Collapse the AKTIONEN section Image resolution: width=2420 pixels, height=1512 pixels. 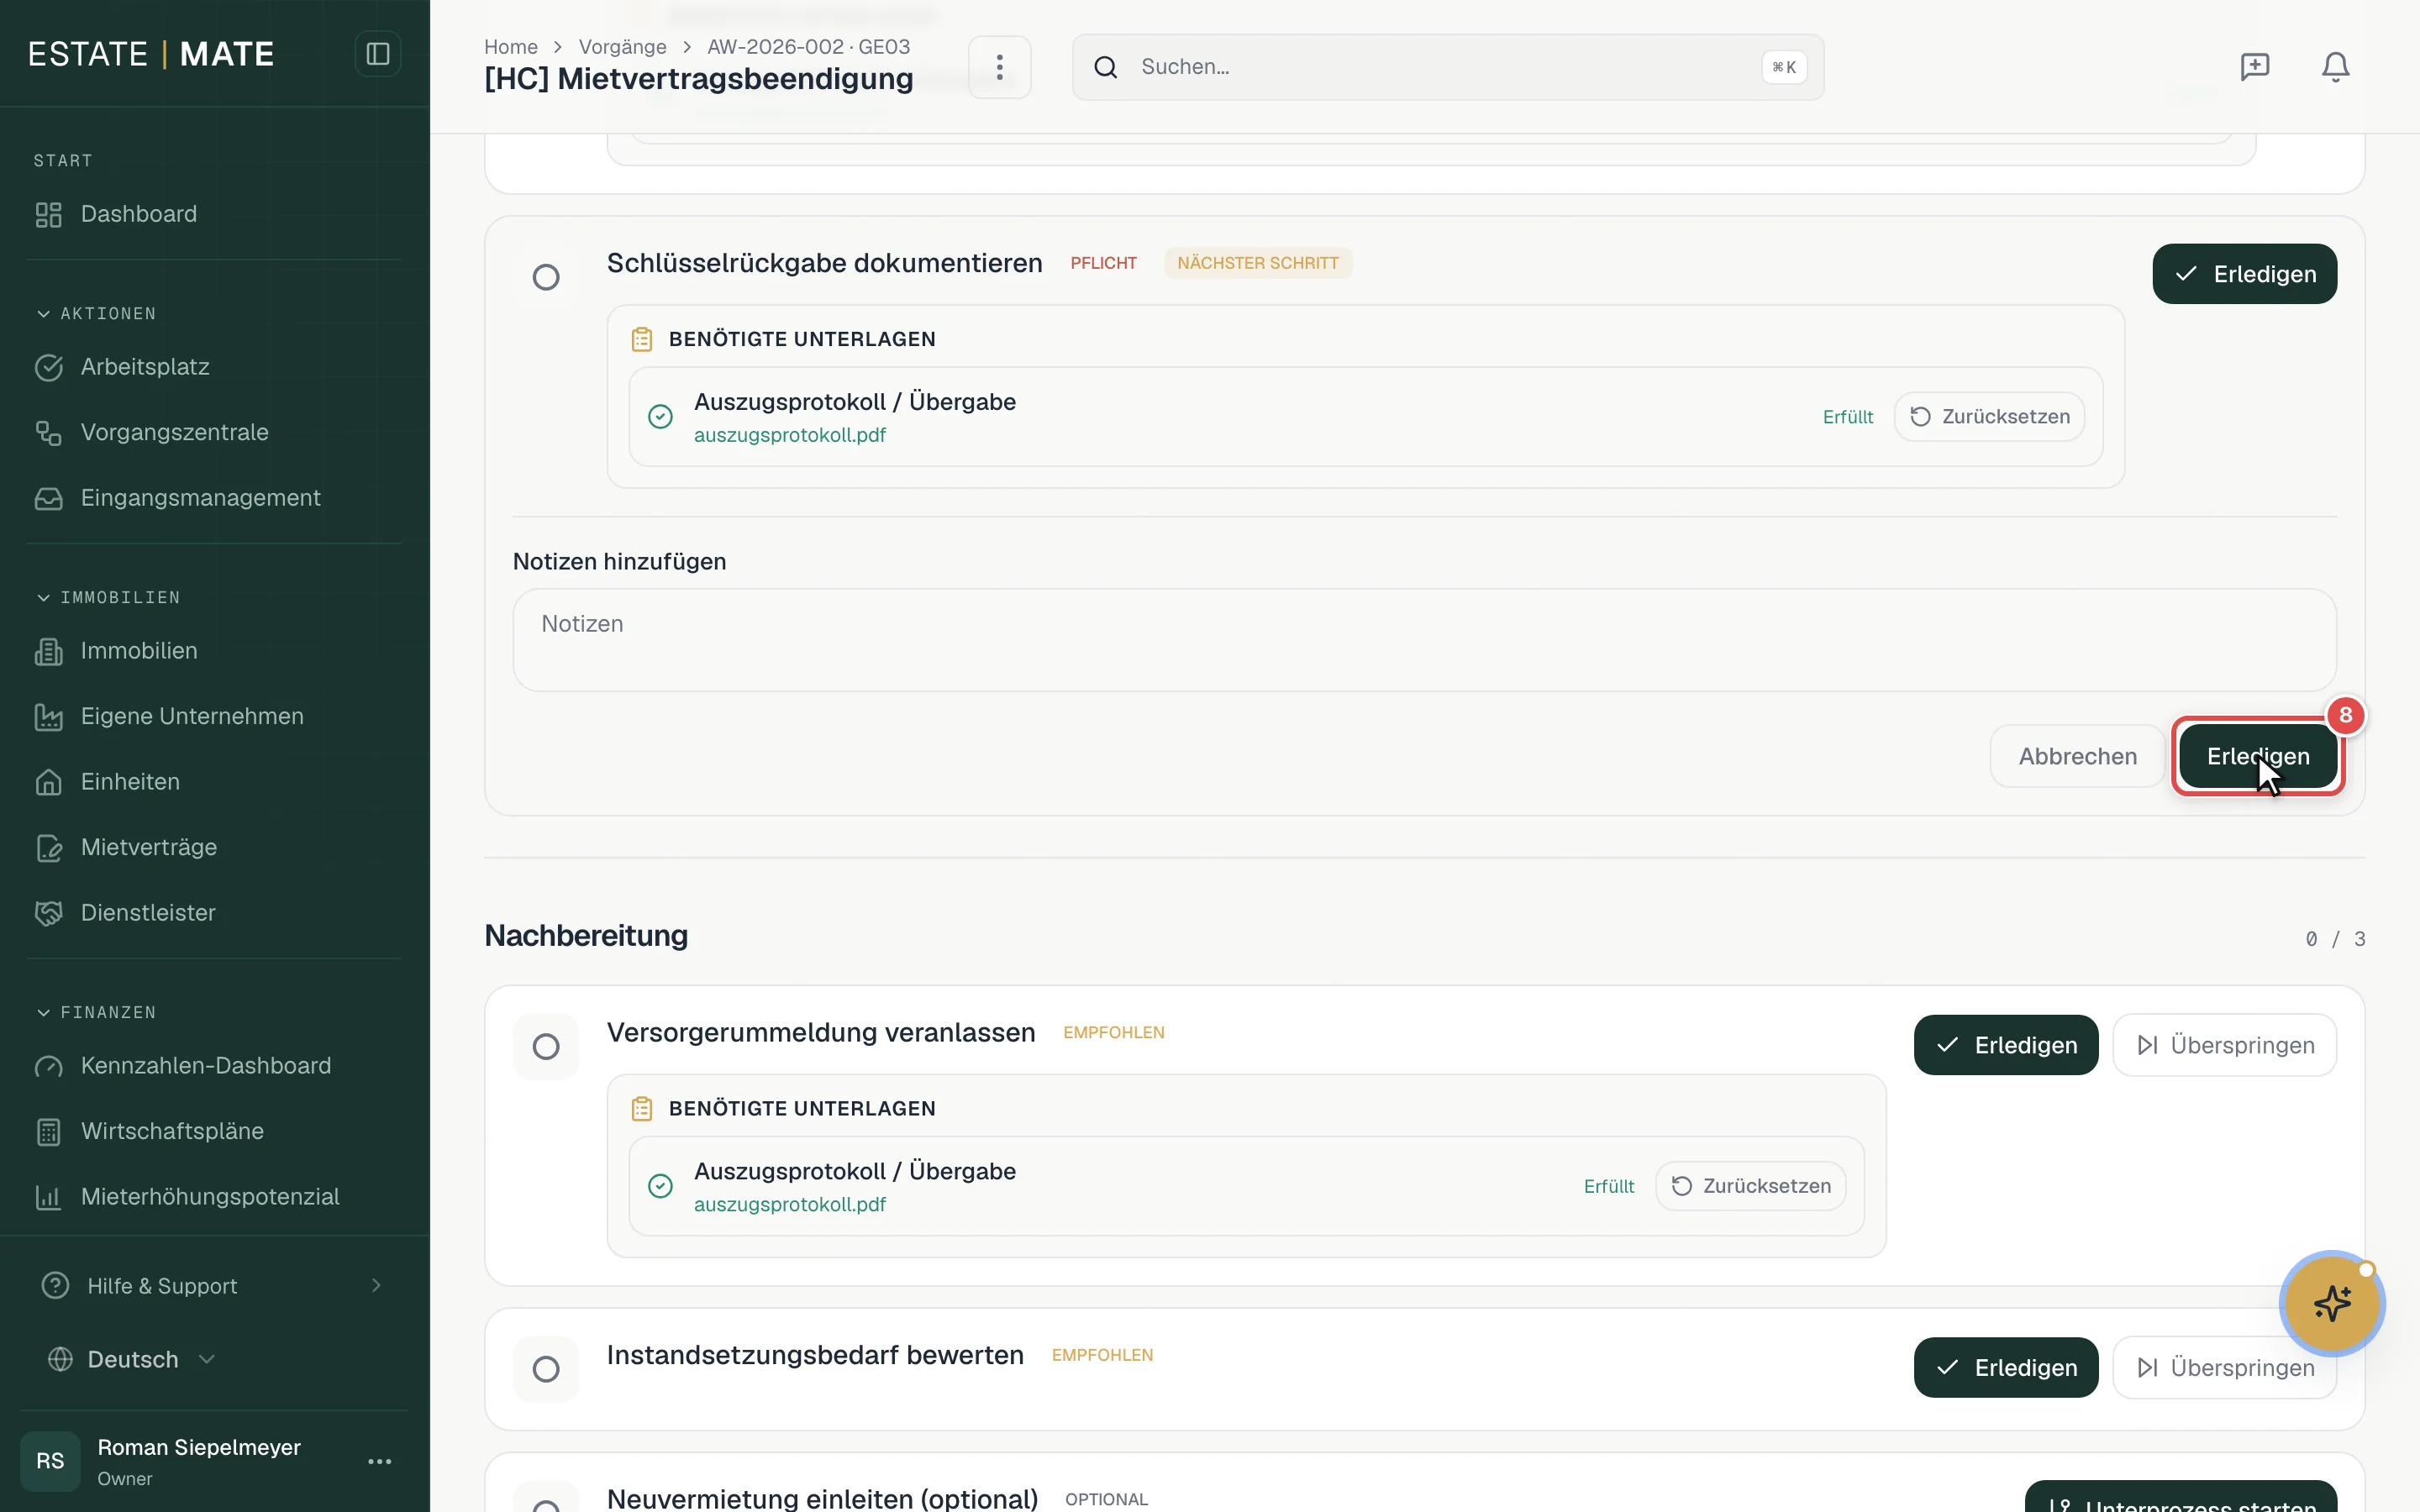point(44,314)
